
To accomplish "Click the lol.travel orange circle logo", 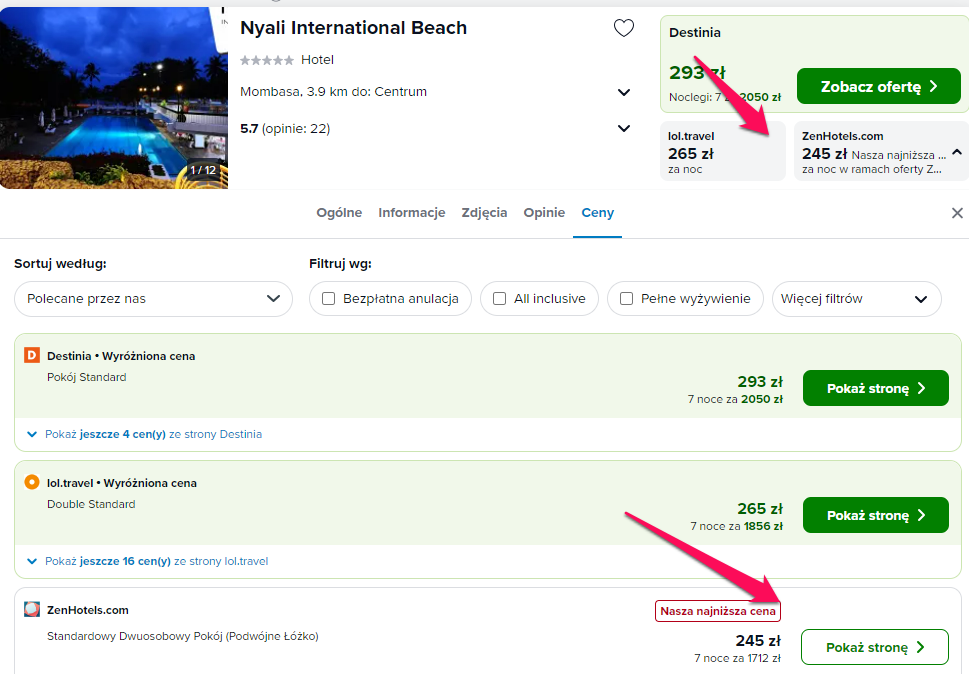I will (32, 482).
